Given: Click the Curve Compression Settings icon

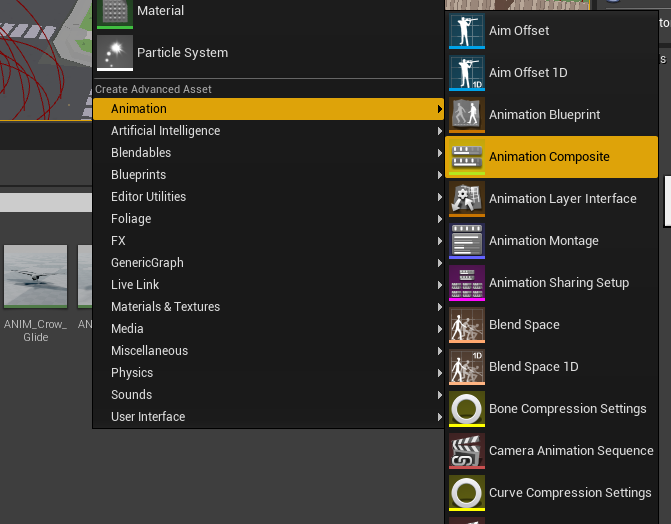Looking at the screenshot, I should click(466, 492).
